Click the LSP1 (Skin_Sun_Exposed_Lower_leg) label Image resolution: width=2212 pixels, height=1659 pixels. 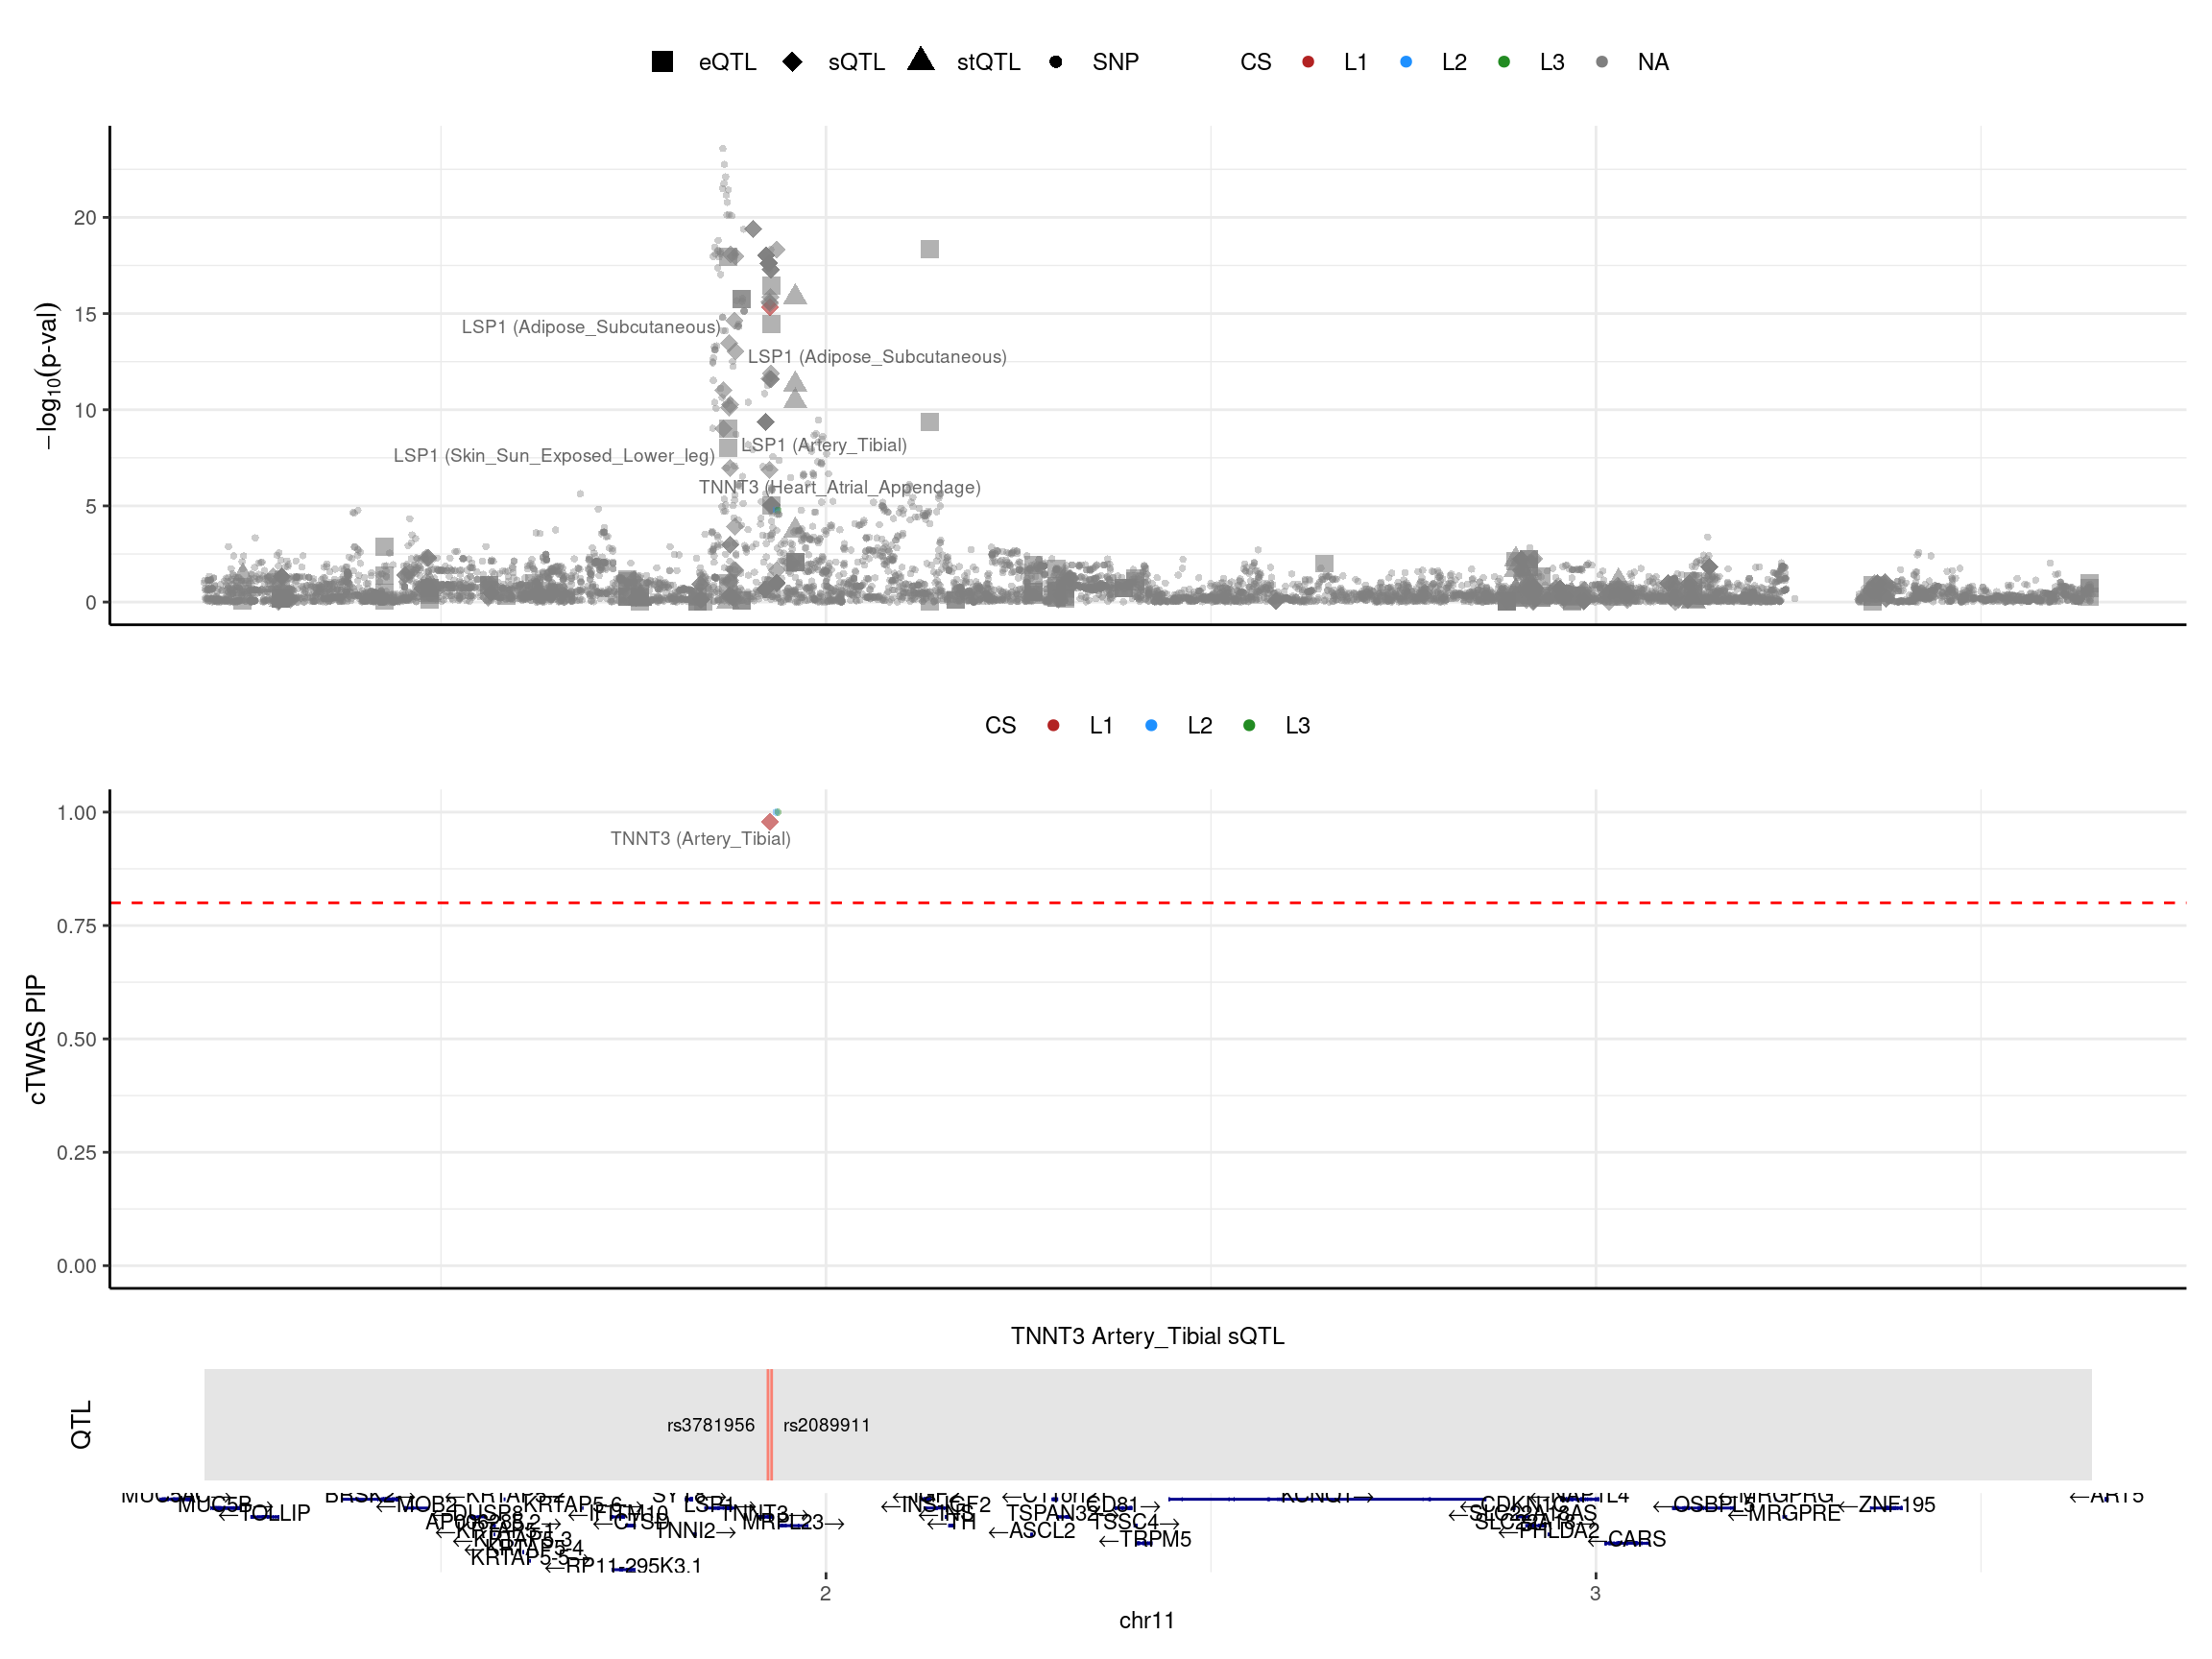click(553, 456)
